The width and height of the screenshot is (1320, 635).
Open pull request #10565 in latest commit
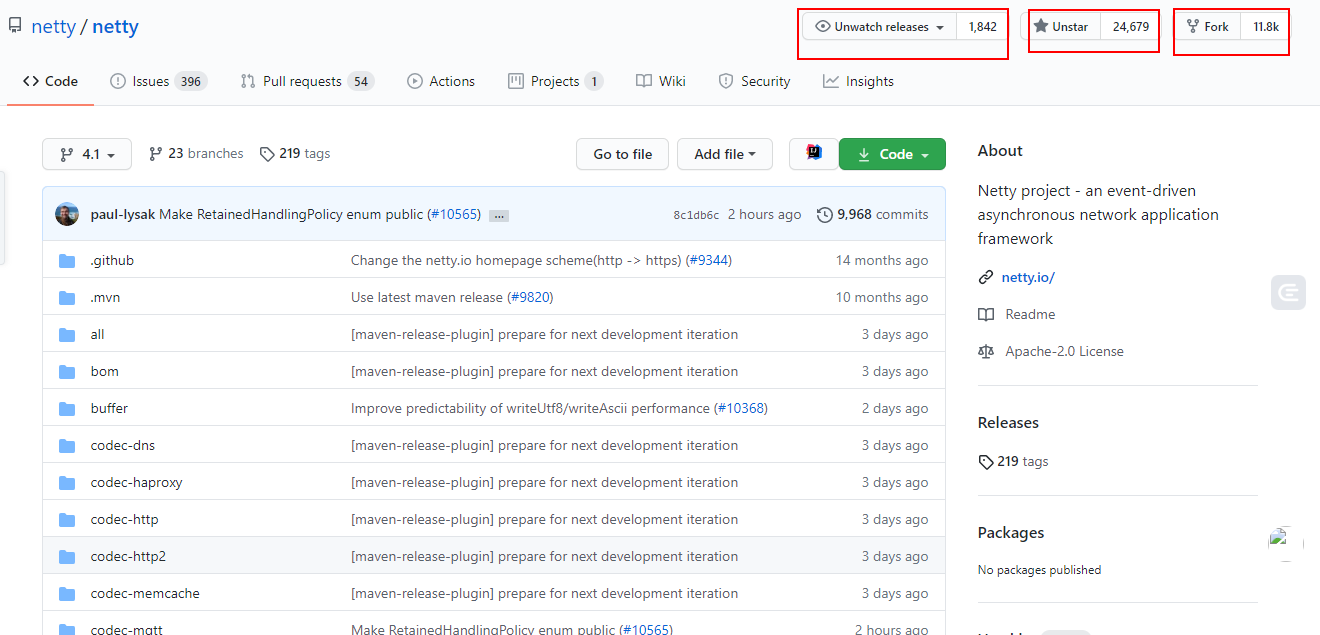pyautogui.click(x=454, y=214)
